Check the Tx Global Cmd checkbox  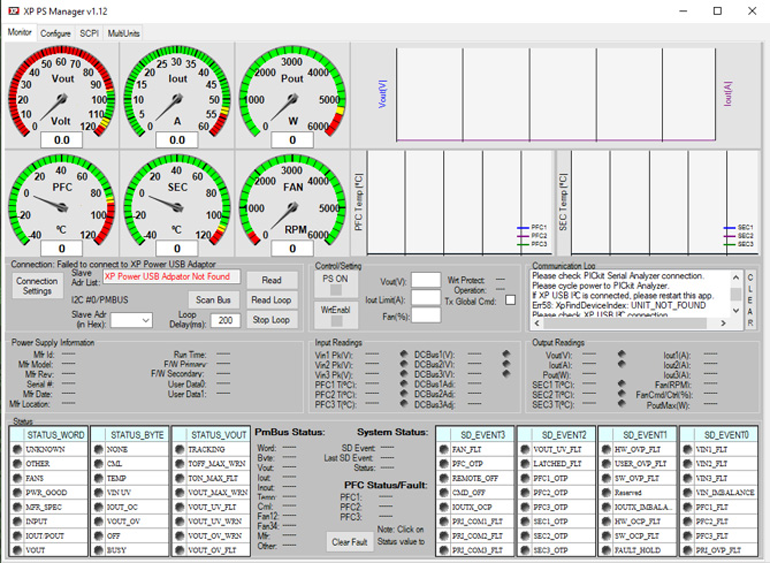tap(511, 299)
